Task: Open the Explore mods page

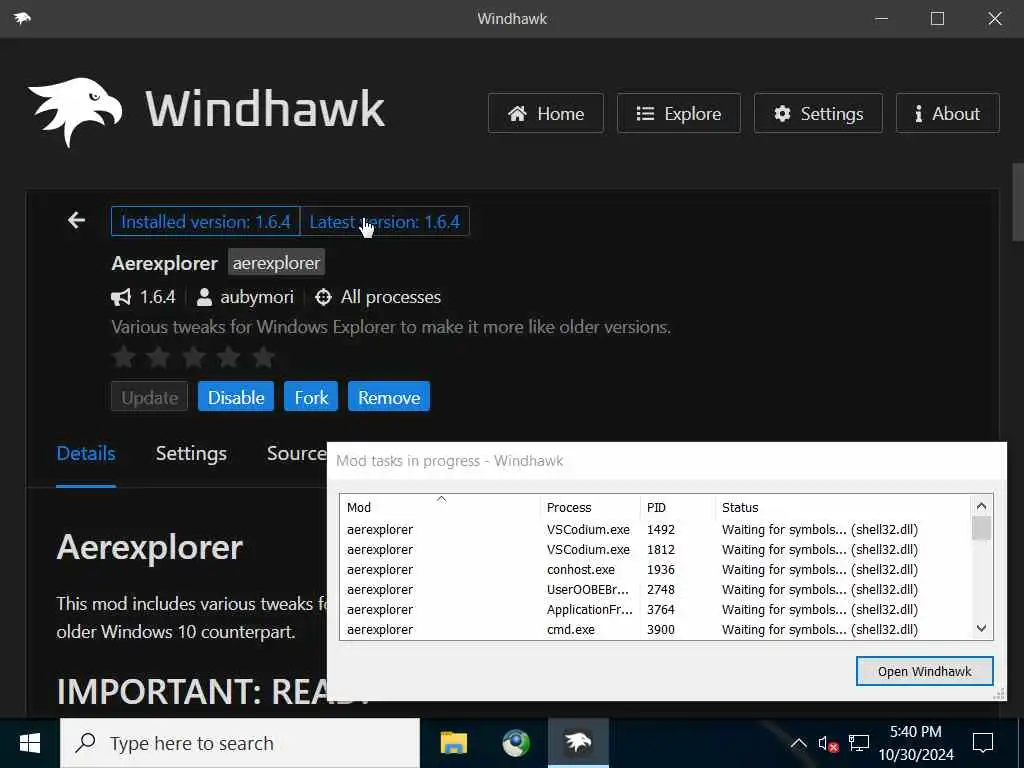Action: coord(679,114)
